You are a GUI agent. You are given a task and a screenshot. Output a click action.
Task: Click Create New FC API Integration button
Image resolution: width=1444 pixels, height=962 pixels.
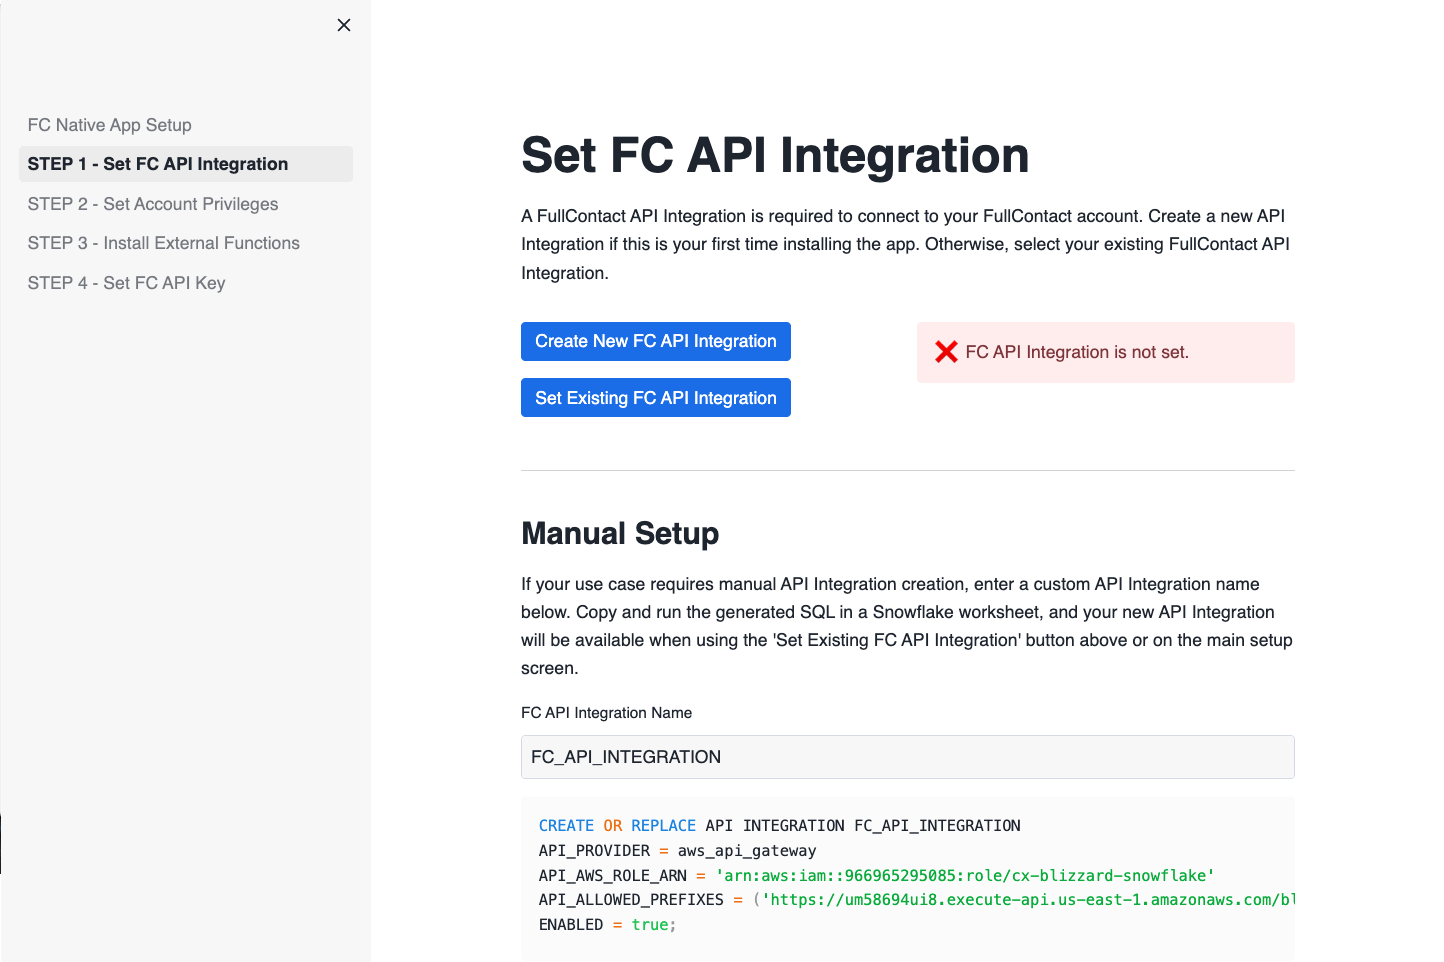tap(656, 341)
